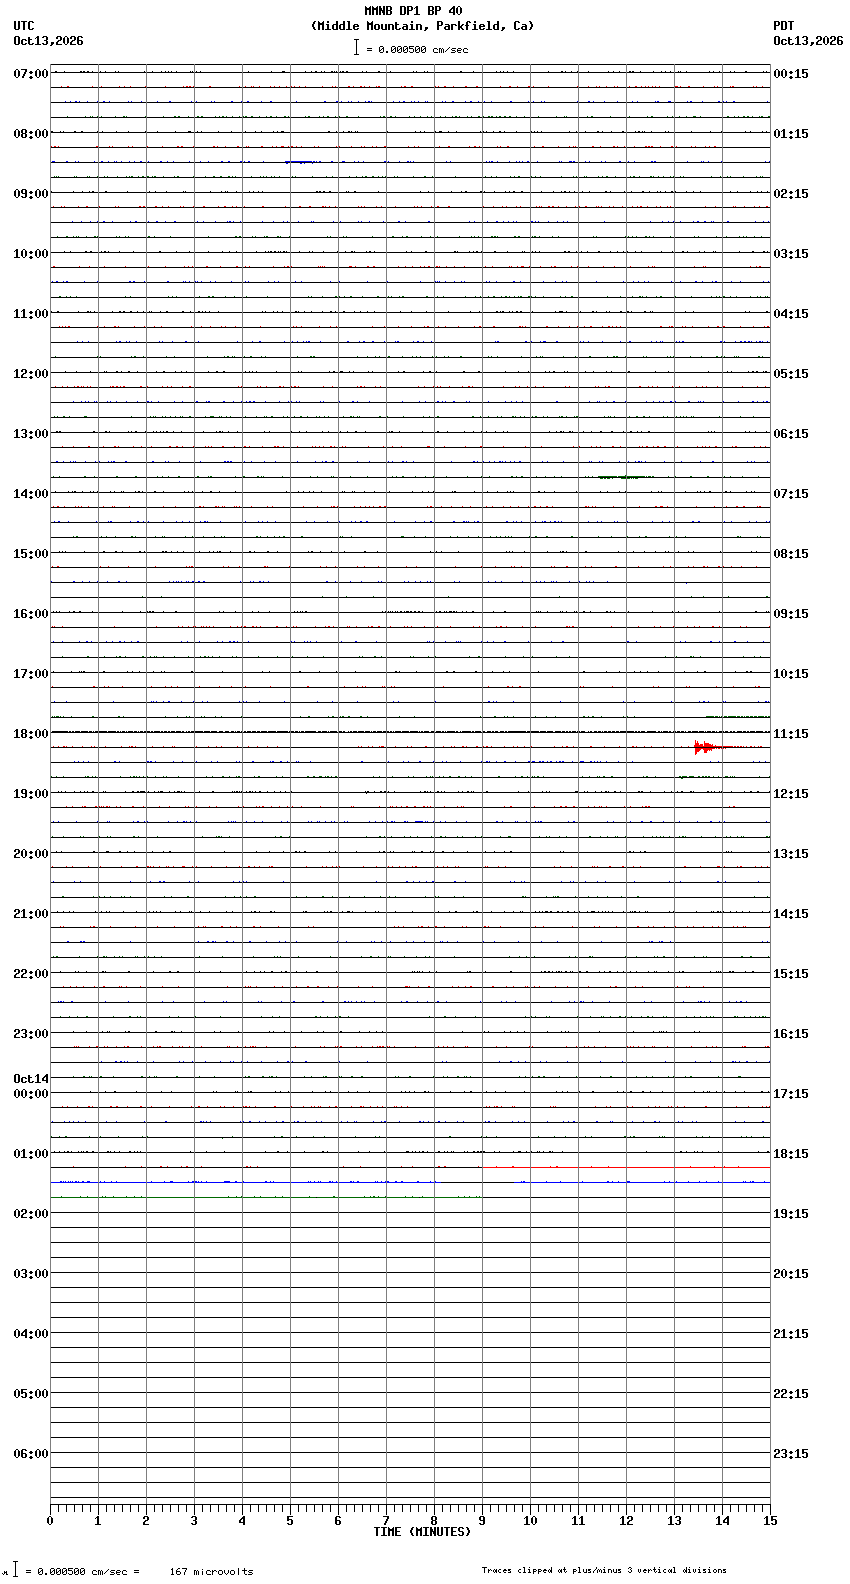
Task: Pick the 12:00 UTC time label
Action: [x=31, y=374]
